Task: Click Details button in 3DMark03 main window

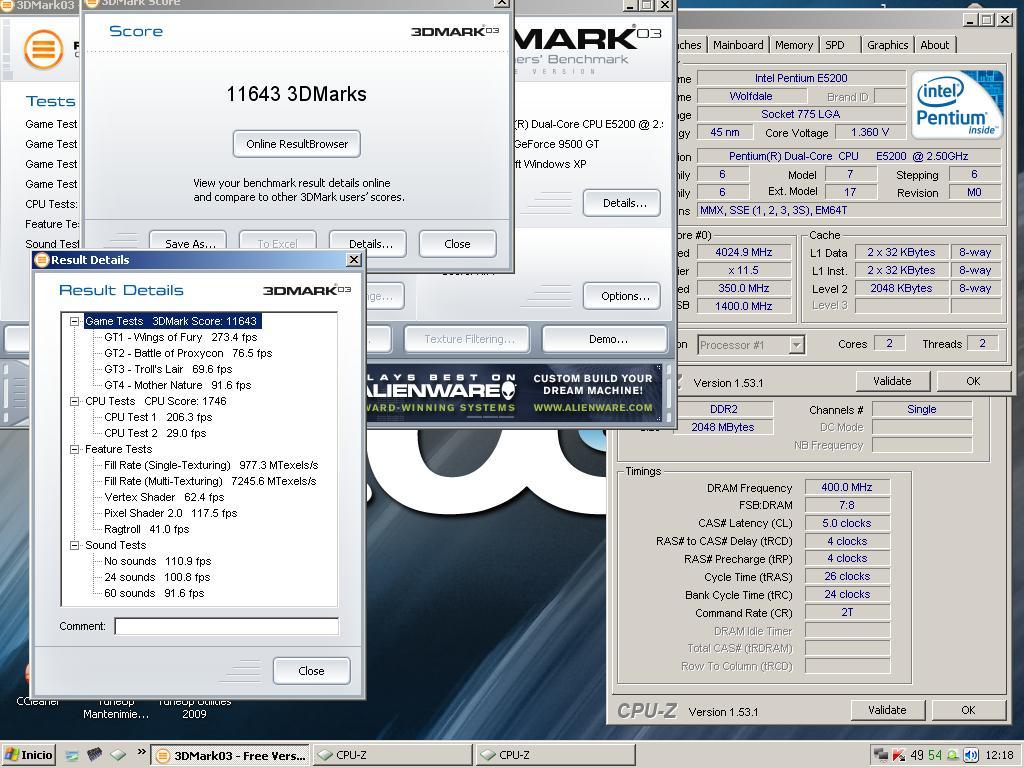Action: click(x=622, y=203)
